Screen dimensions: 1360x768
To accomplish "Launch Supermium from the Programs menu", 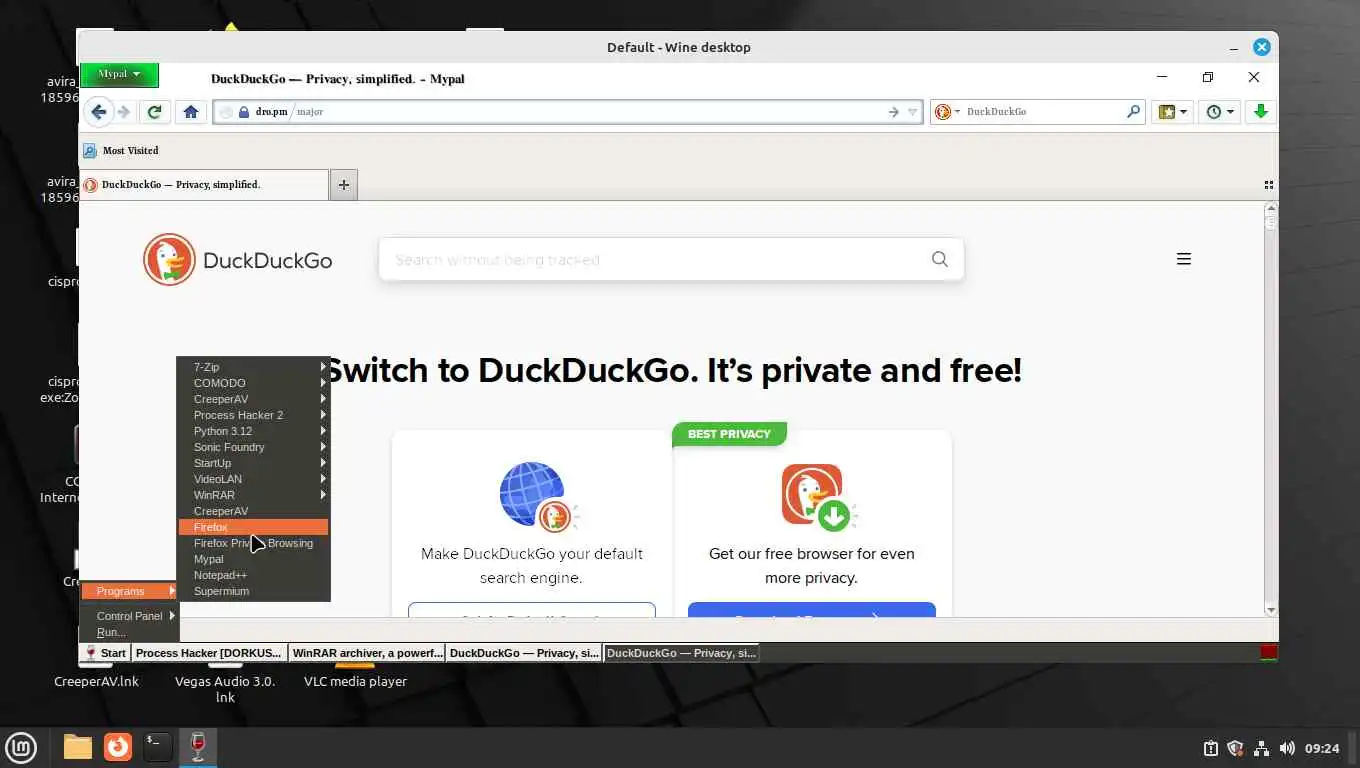I will [253, 591].
